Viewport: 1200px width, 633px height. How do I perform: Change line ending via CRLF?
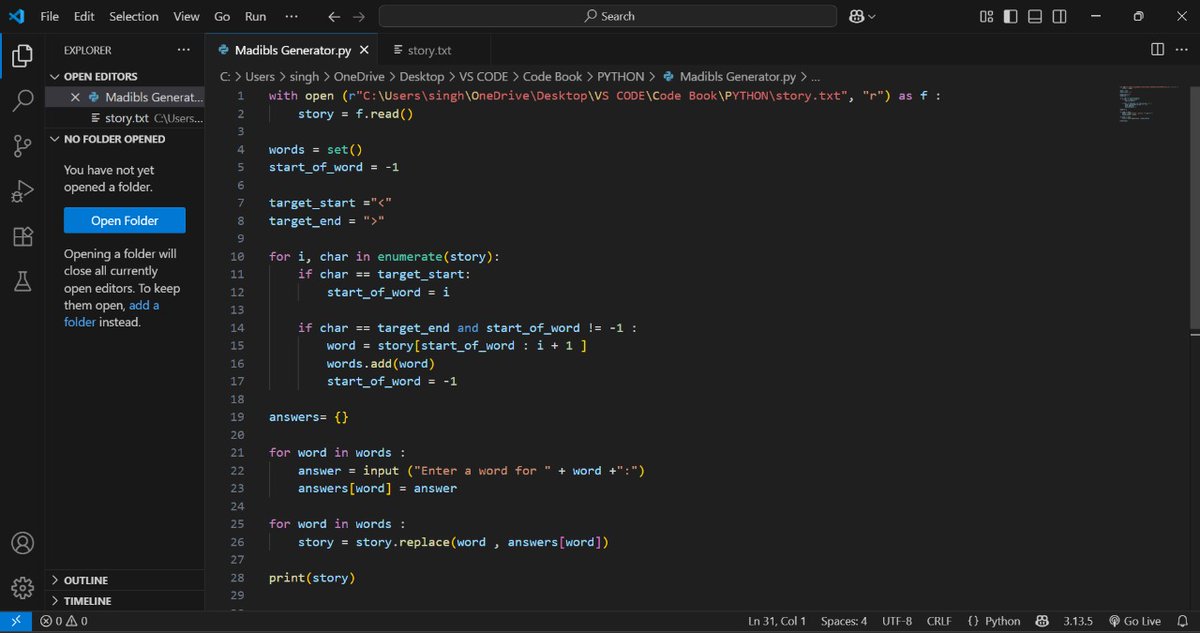(x=939, y=621)
